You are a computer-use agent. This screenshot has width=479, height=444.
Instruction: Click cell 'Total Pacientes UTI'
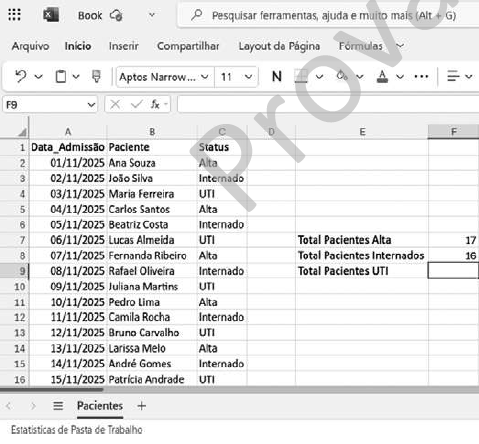pyautogui.click(x=362, y=271)
